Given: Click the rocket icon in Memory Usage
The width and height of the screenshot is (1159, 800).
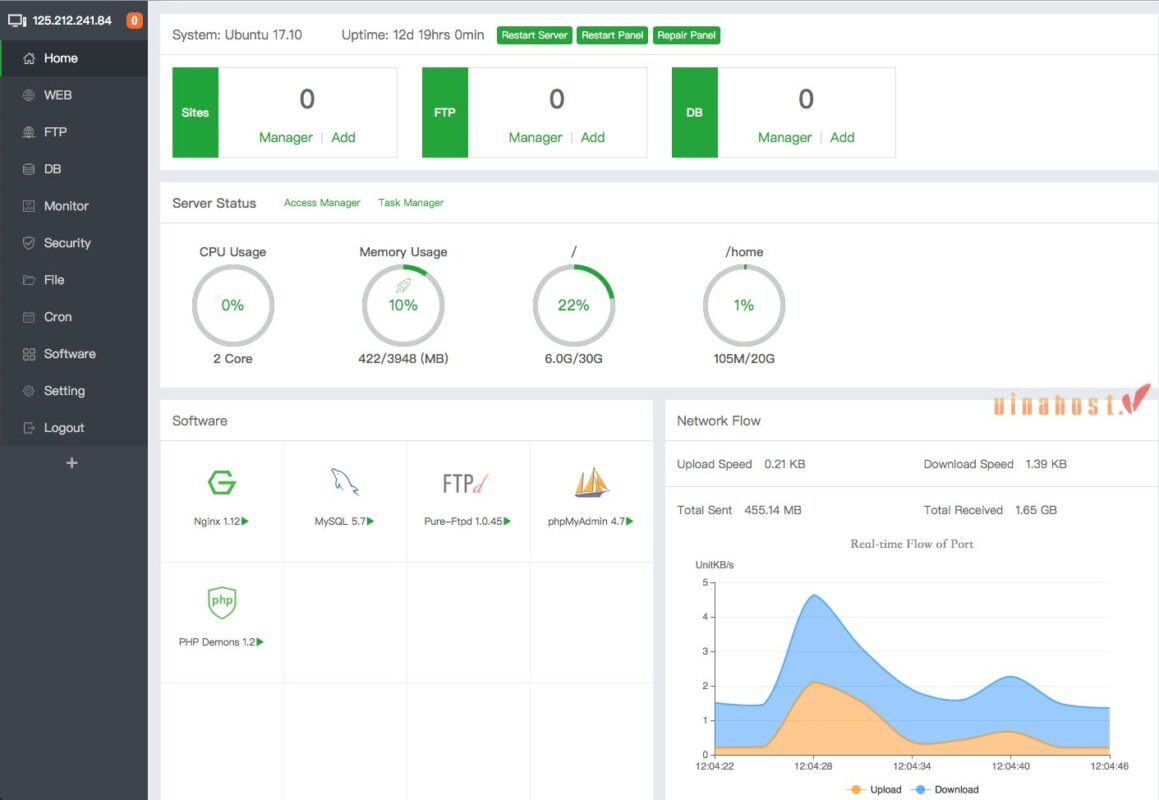Looking at the screenshot, I should [403, 286].
